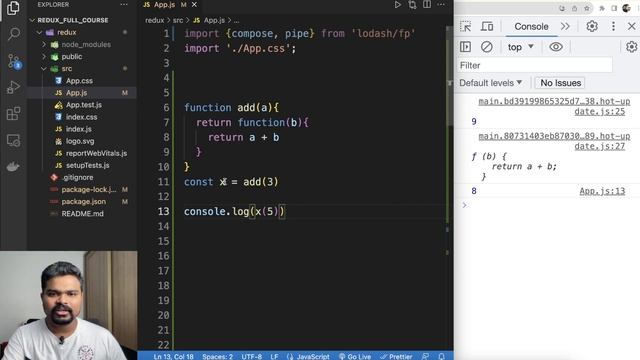Image resolution: width=640 pixels, height=360 pixels.
Task: Clear the console
Action: 487,47
